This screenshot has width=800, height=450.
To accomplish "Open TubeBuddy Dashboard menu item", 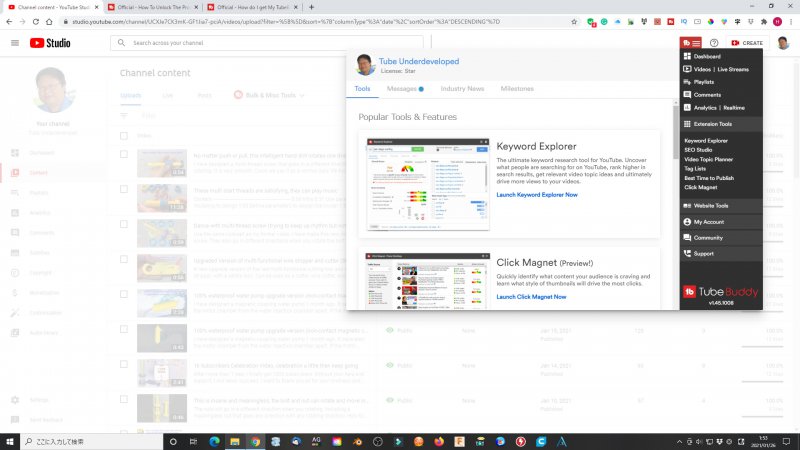I will [x=708, y=57].
